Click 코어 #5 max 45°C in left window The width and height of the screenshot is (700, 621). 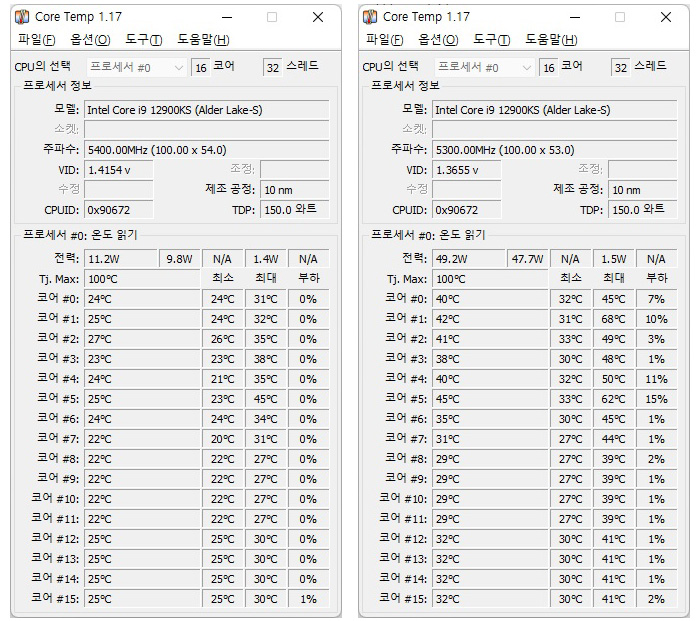(266, 399)
